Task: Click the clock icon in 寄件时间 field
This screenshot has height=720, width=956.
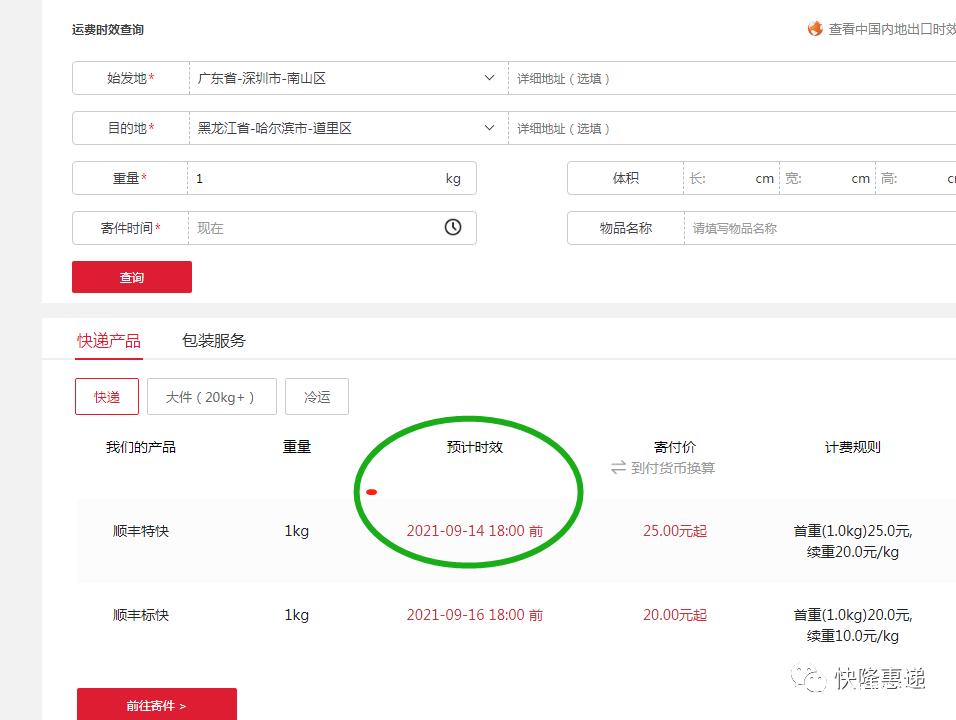Action: (x=452, y=227)
